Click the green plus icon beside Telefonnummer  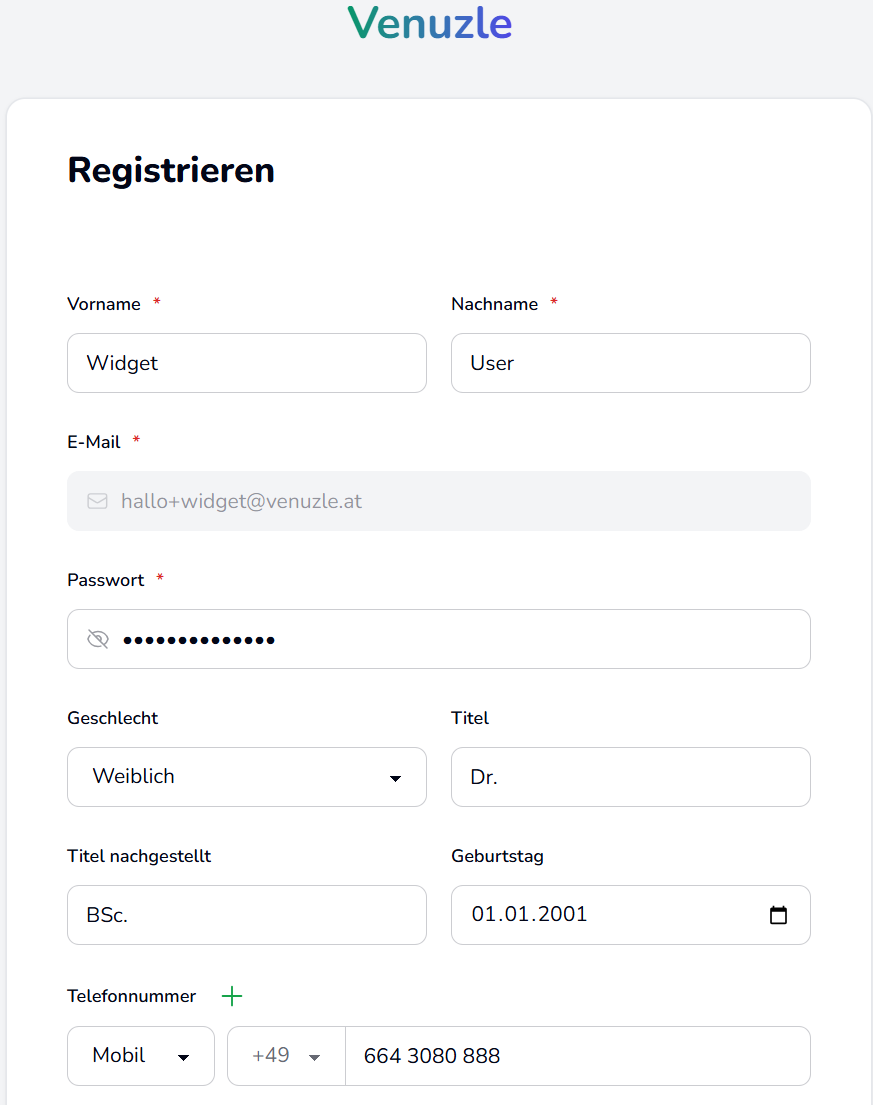pyautogui.click(x=232, y=996)
